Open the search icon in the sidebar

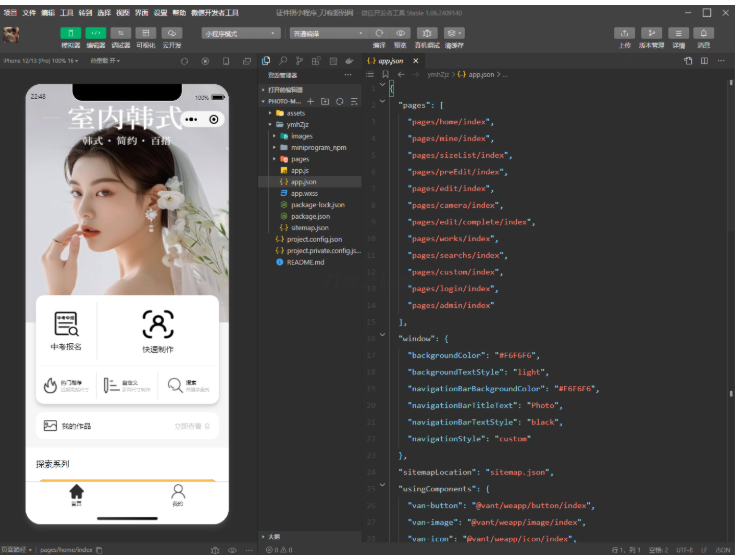click(284, 61)
